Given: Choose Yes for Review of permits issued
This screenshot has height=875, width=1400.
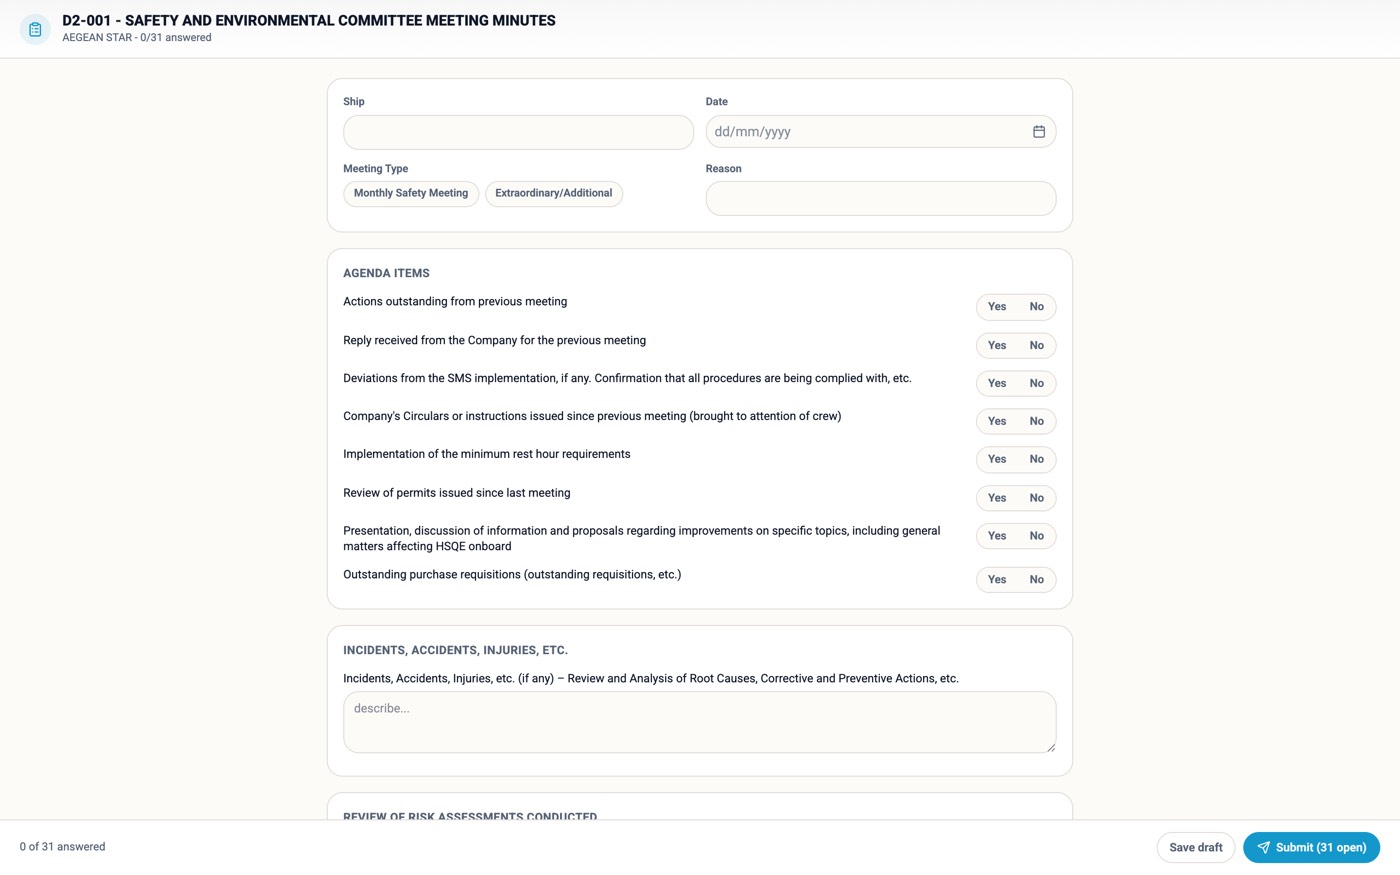Looking at the screenshot, I should pos(997,498).
